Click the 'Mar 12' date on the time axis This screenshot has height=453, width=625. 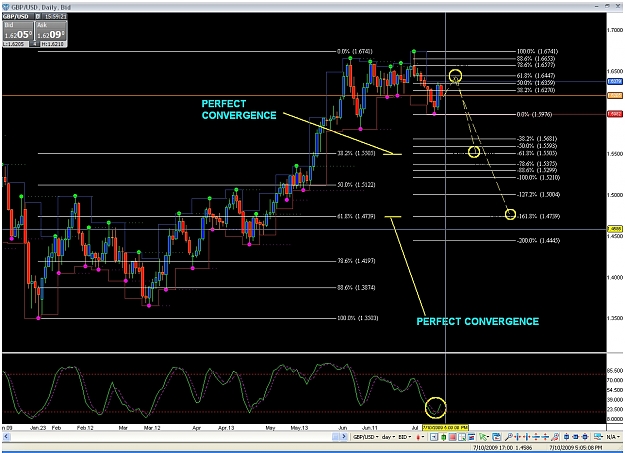tap(151, 428)
